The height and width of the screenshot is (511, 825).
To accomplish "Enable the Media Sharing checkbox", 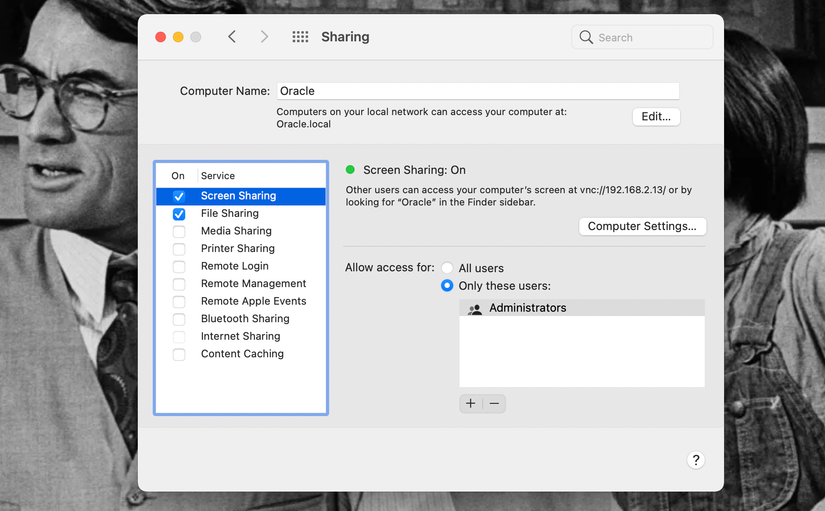I will (179, 232).
